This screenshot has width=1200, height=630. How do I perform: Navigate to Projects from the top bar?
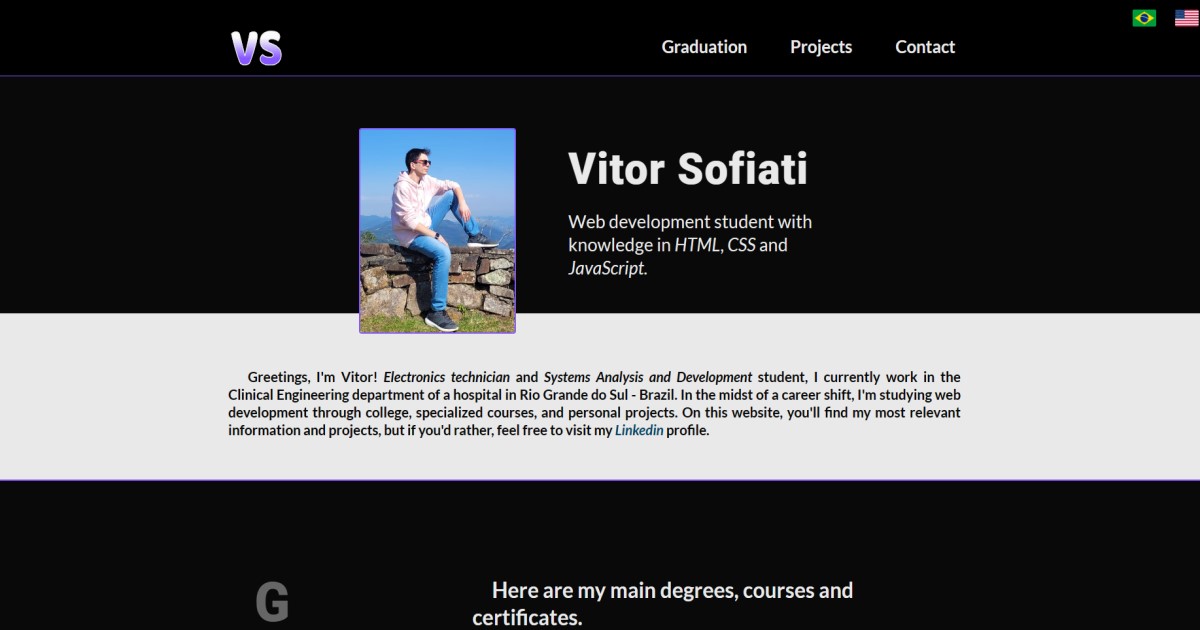(x=821, y=47)
